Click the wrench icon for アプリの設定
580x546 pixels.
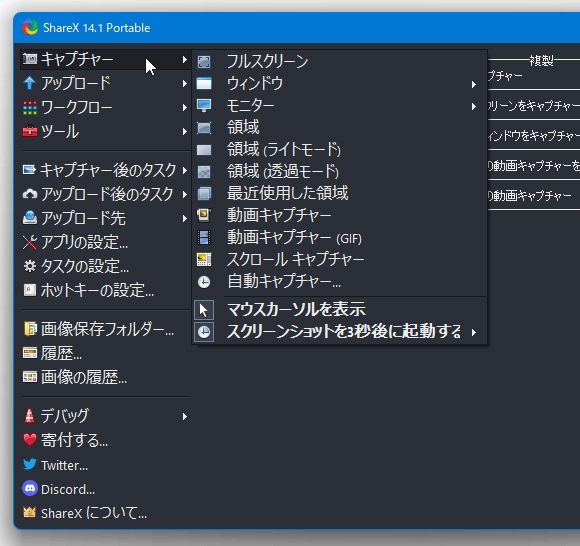coord(30,242)
